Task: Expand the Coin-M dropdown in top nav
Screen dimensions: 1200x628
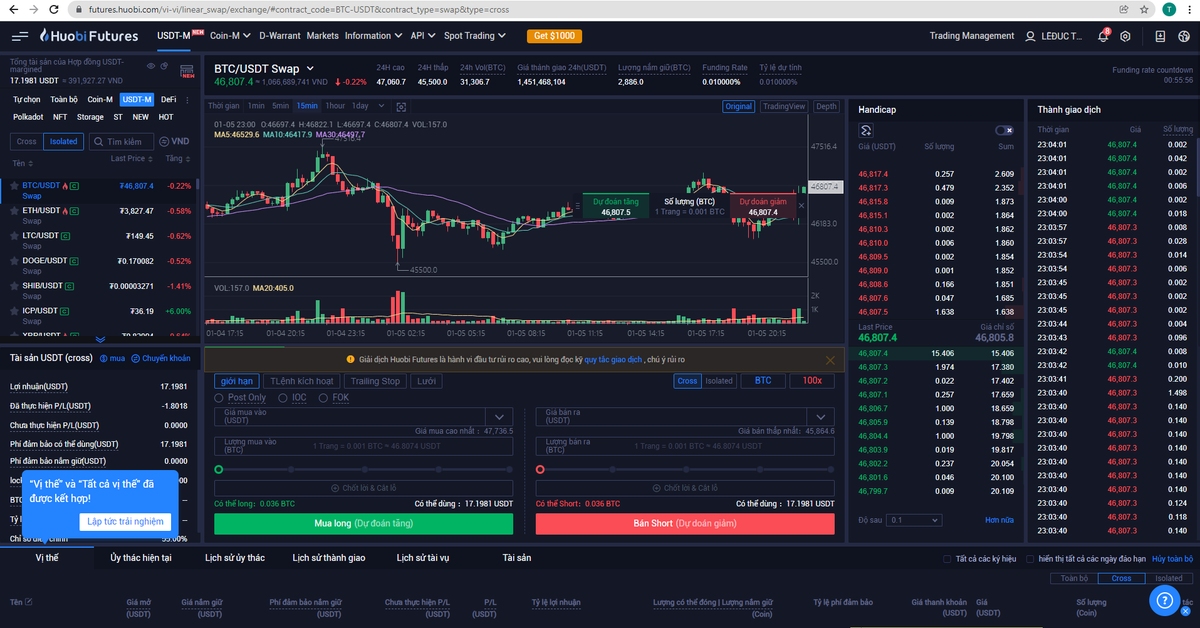Action: tap(230, 36)
